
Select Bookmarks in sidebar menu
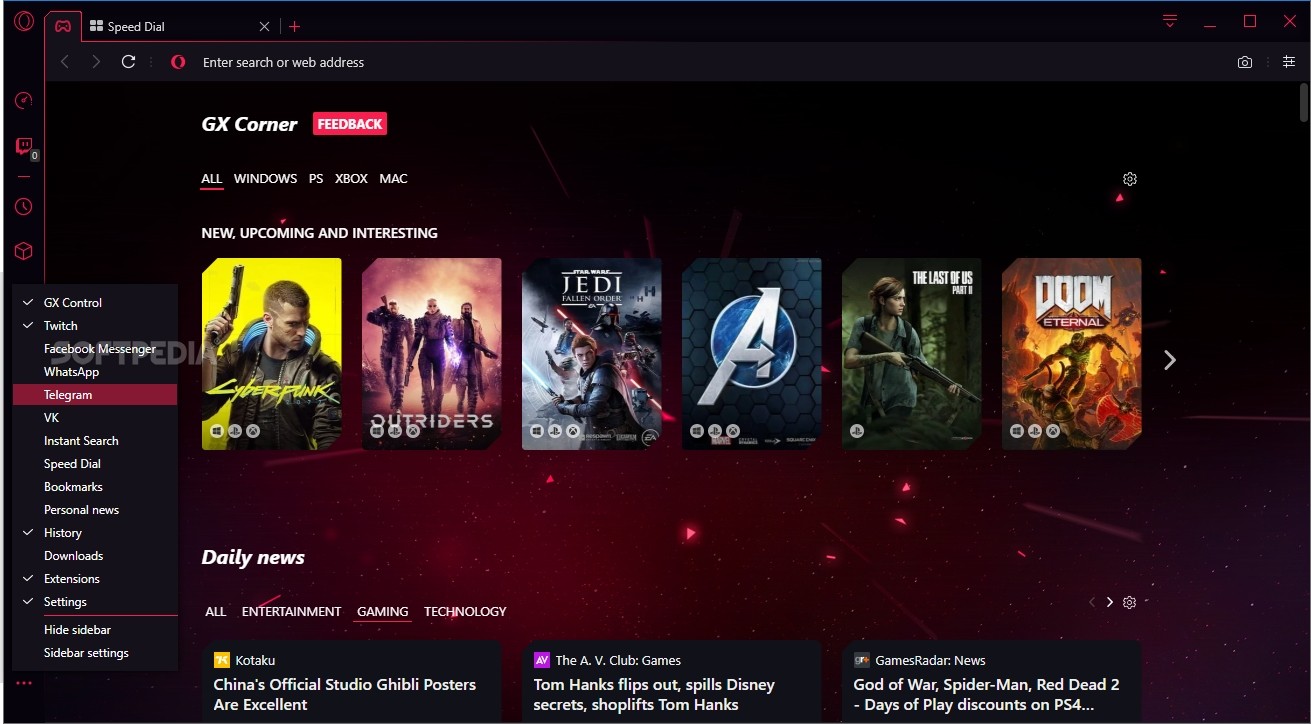click(95, 487)
